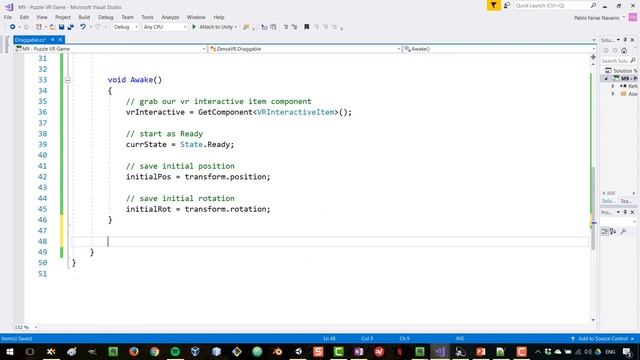Open Firefox from the taskbar
Viewport: 640px width, 360px height.
[133, 351]
